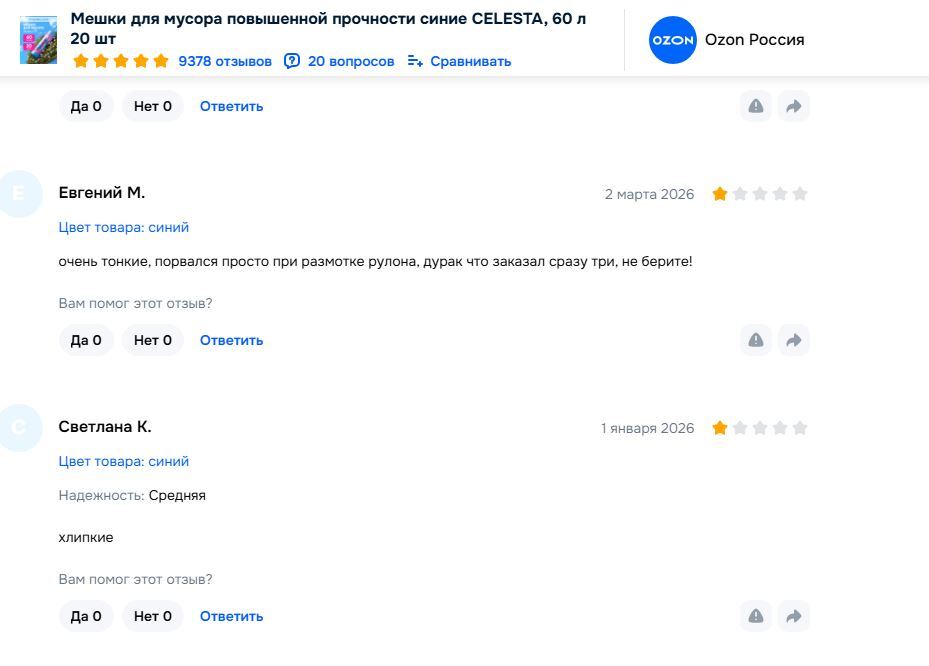Share Евгений М.'s review via arrow icon
Viewport: 929px width, 666px height.
tap(793, 340)
